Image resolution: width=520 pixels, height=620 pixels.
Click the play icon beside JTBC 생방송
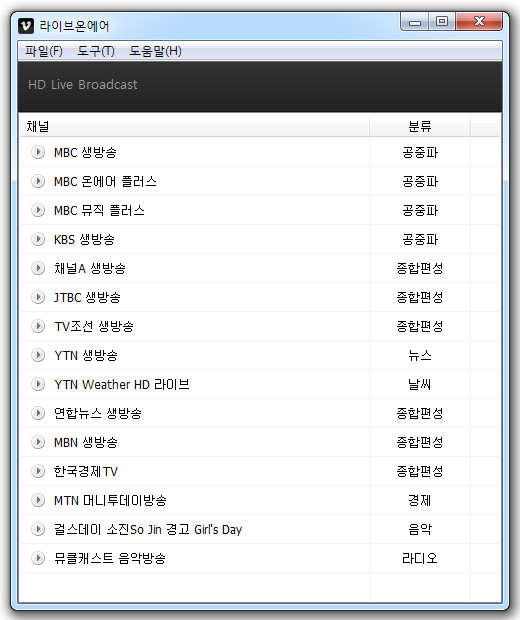[38, 297]
